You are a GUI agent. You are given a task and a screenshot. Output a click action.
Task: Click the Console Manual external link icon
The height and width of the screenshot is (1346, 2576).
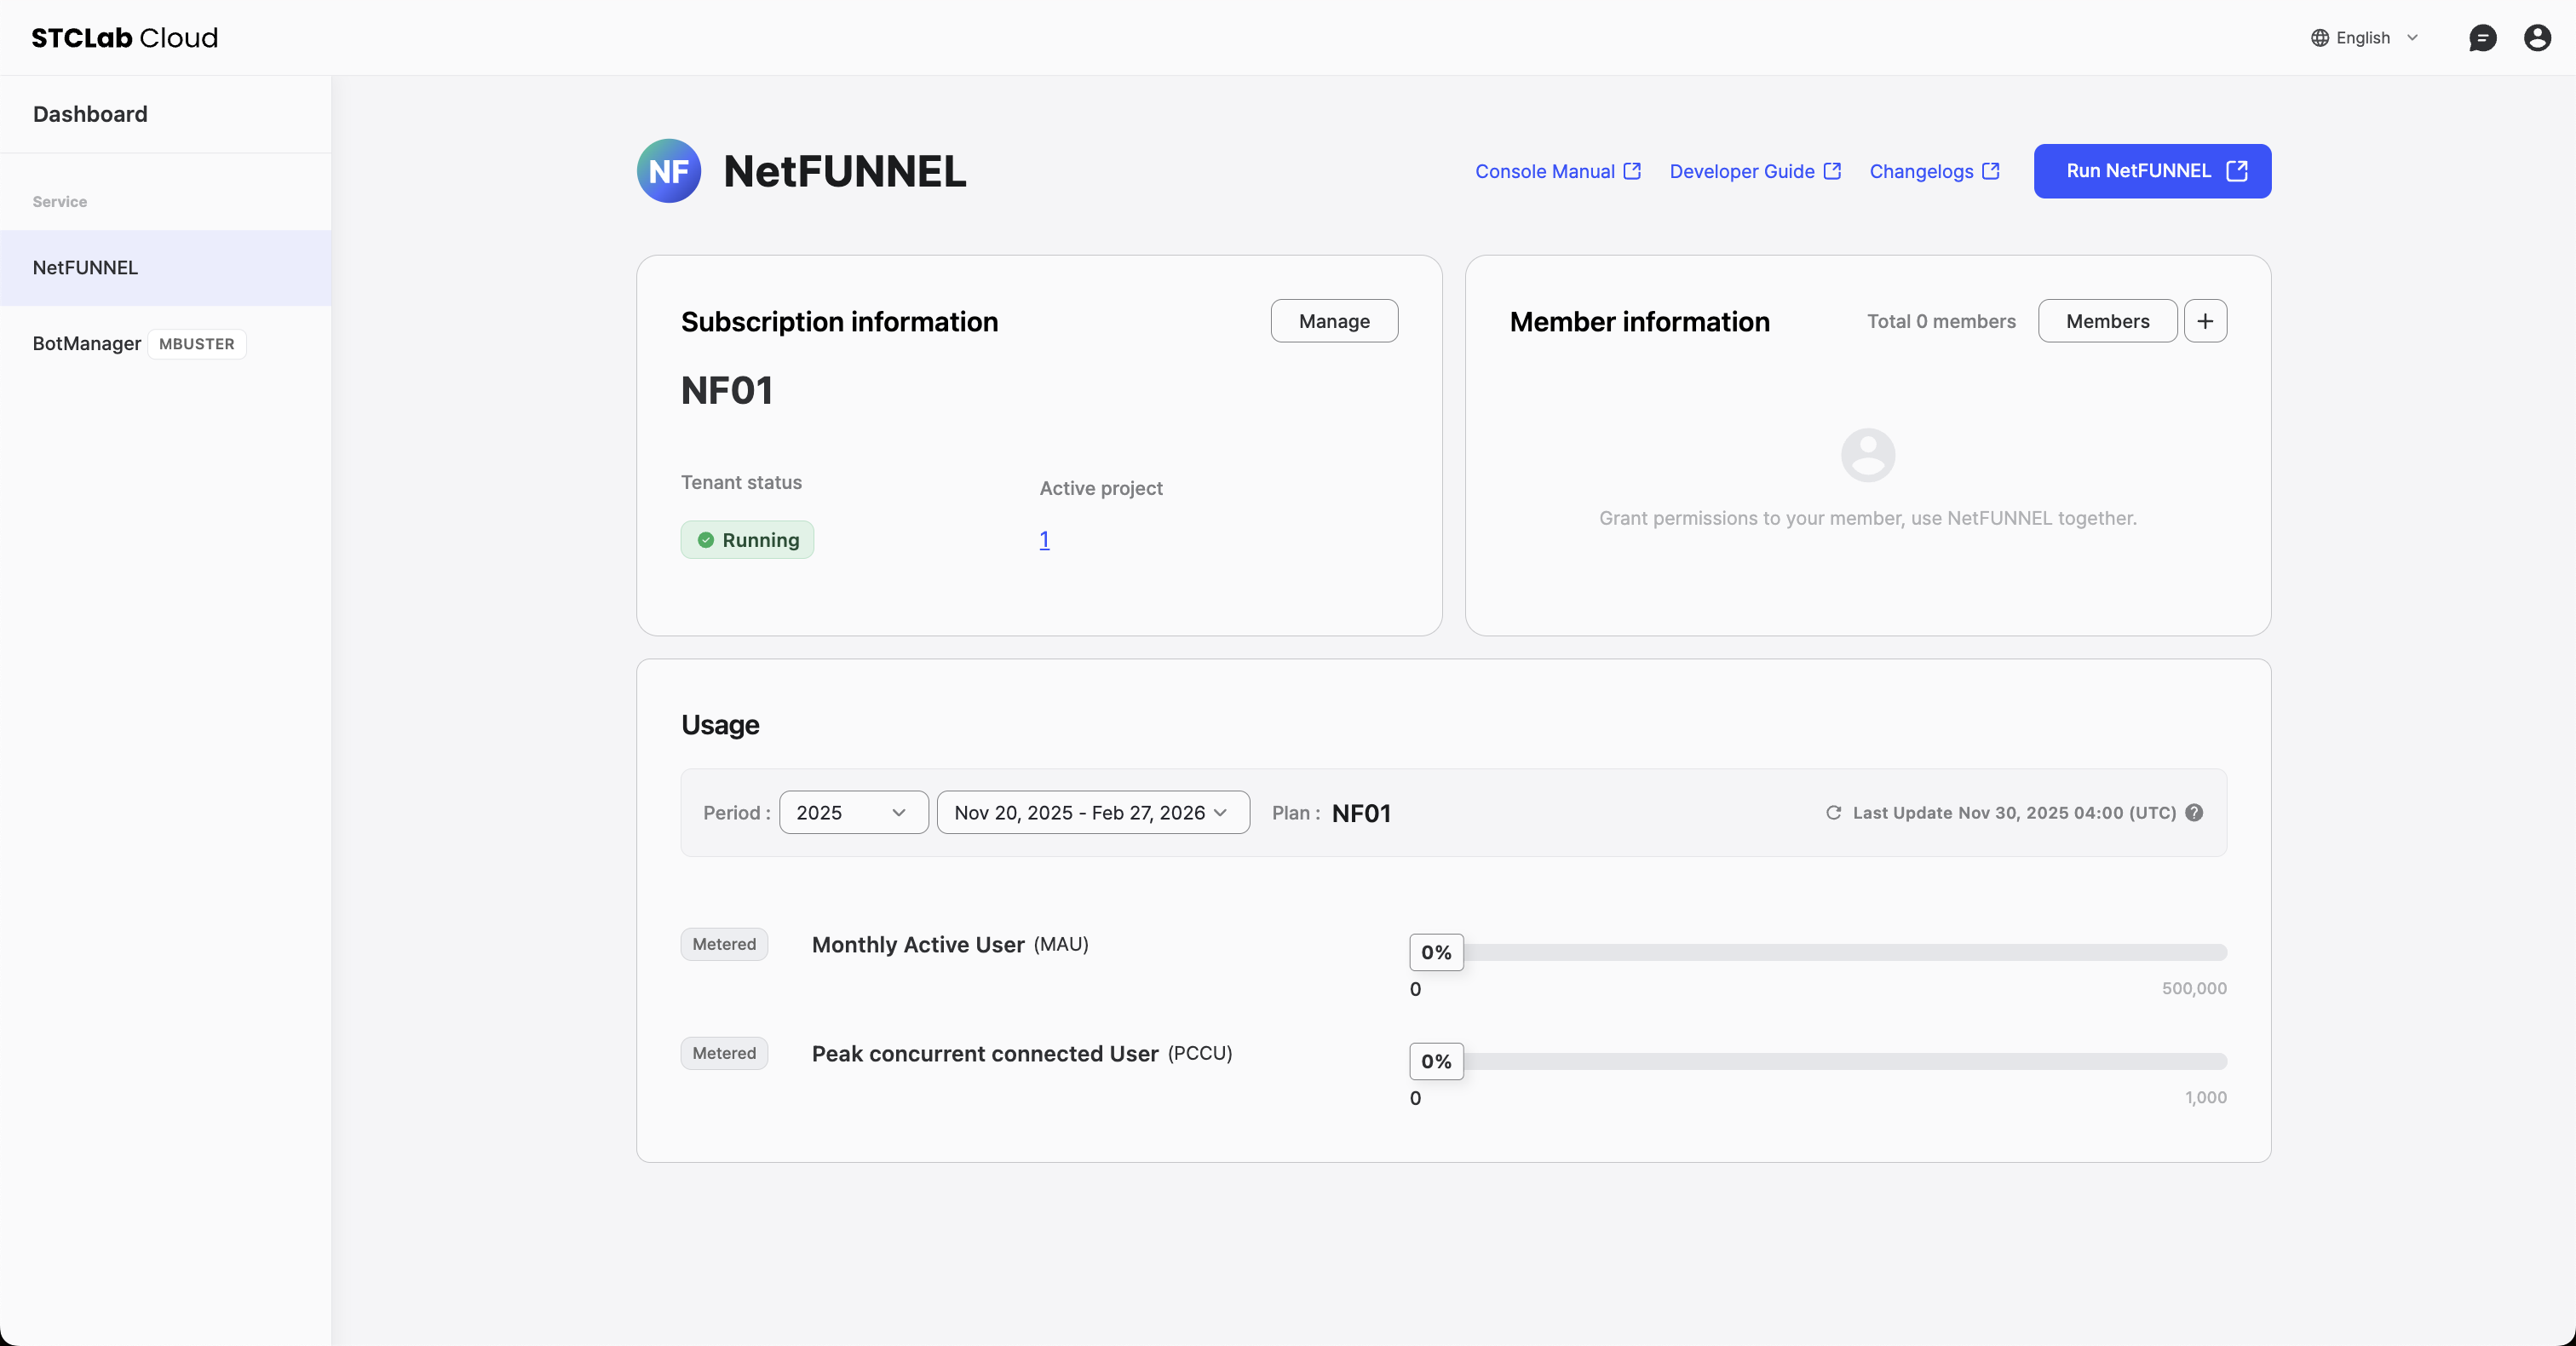coord(1632,171)
